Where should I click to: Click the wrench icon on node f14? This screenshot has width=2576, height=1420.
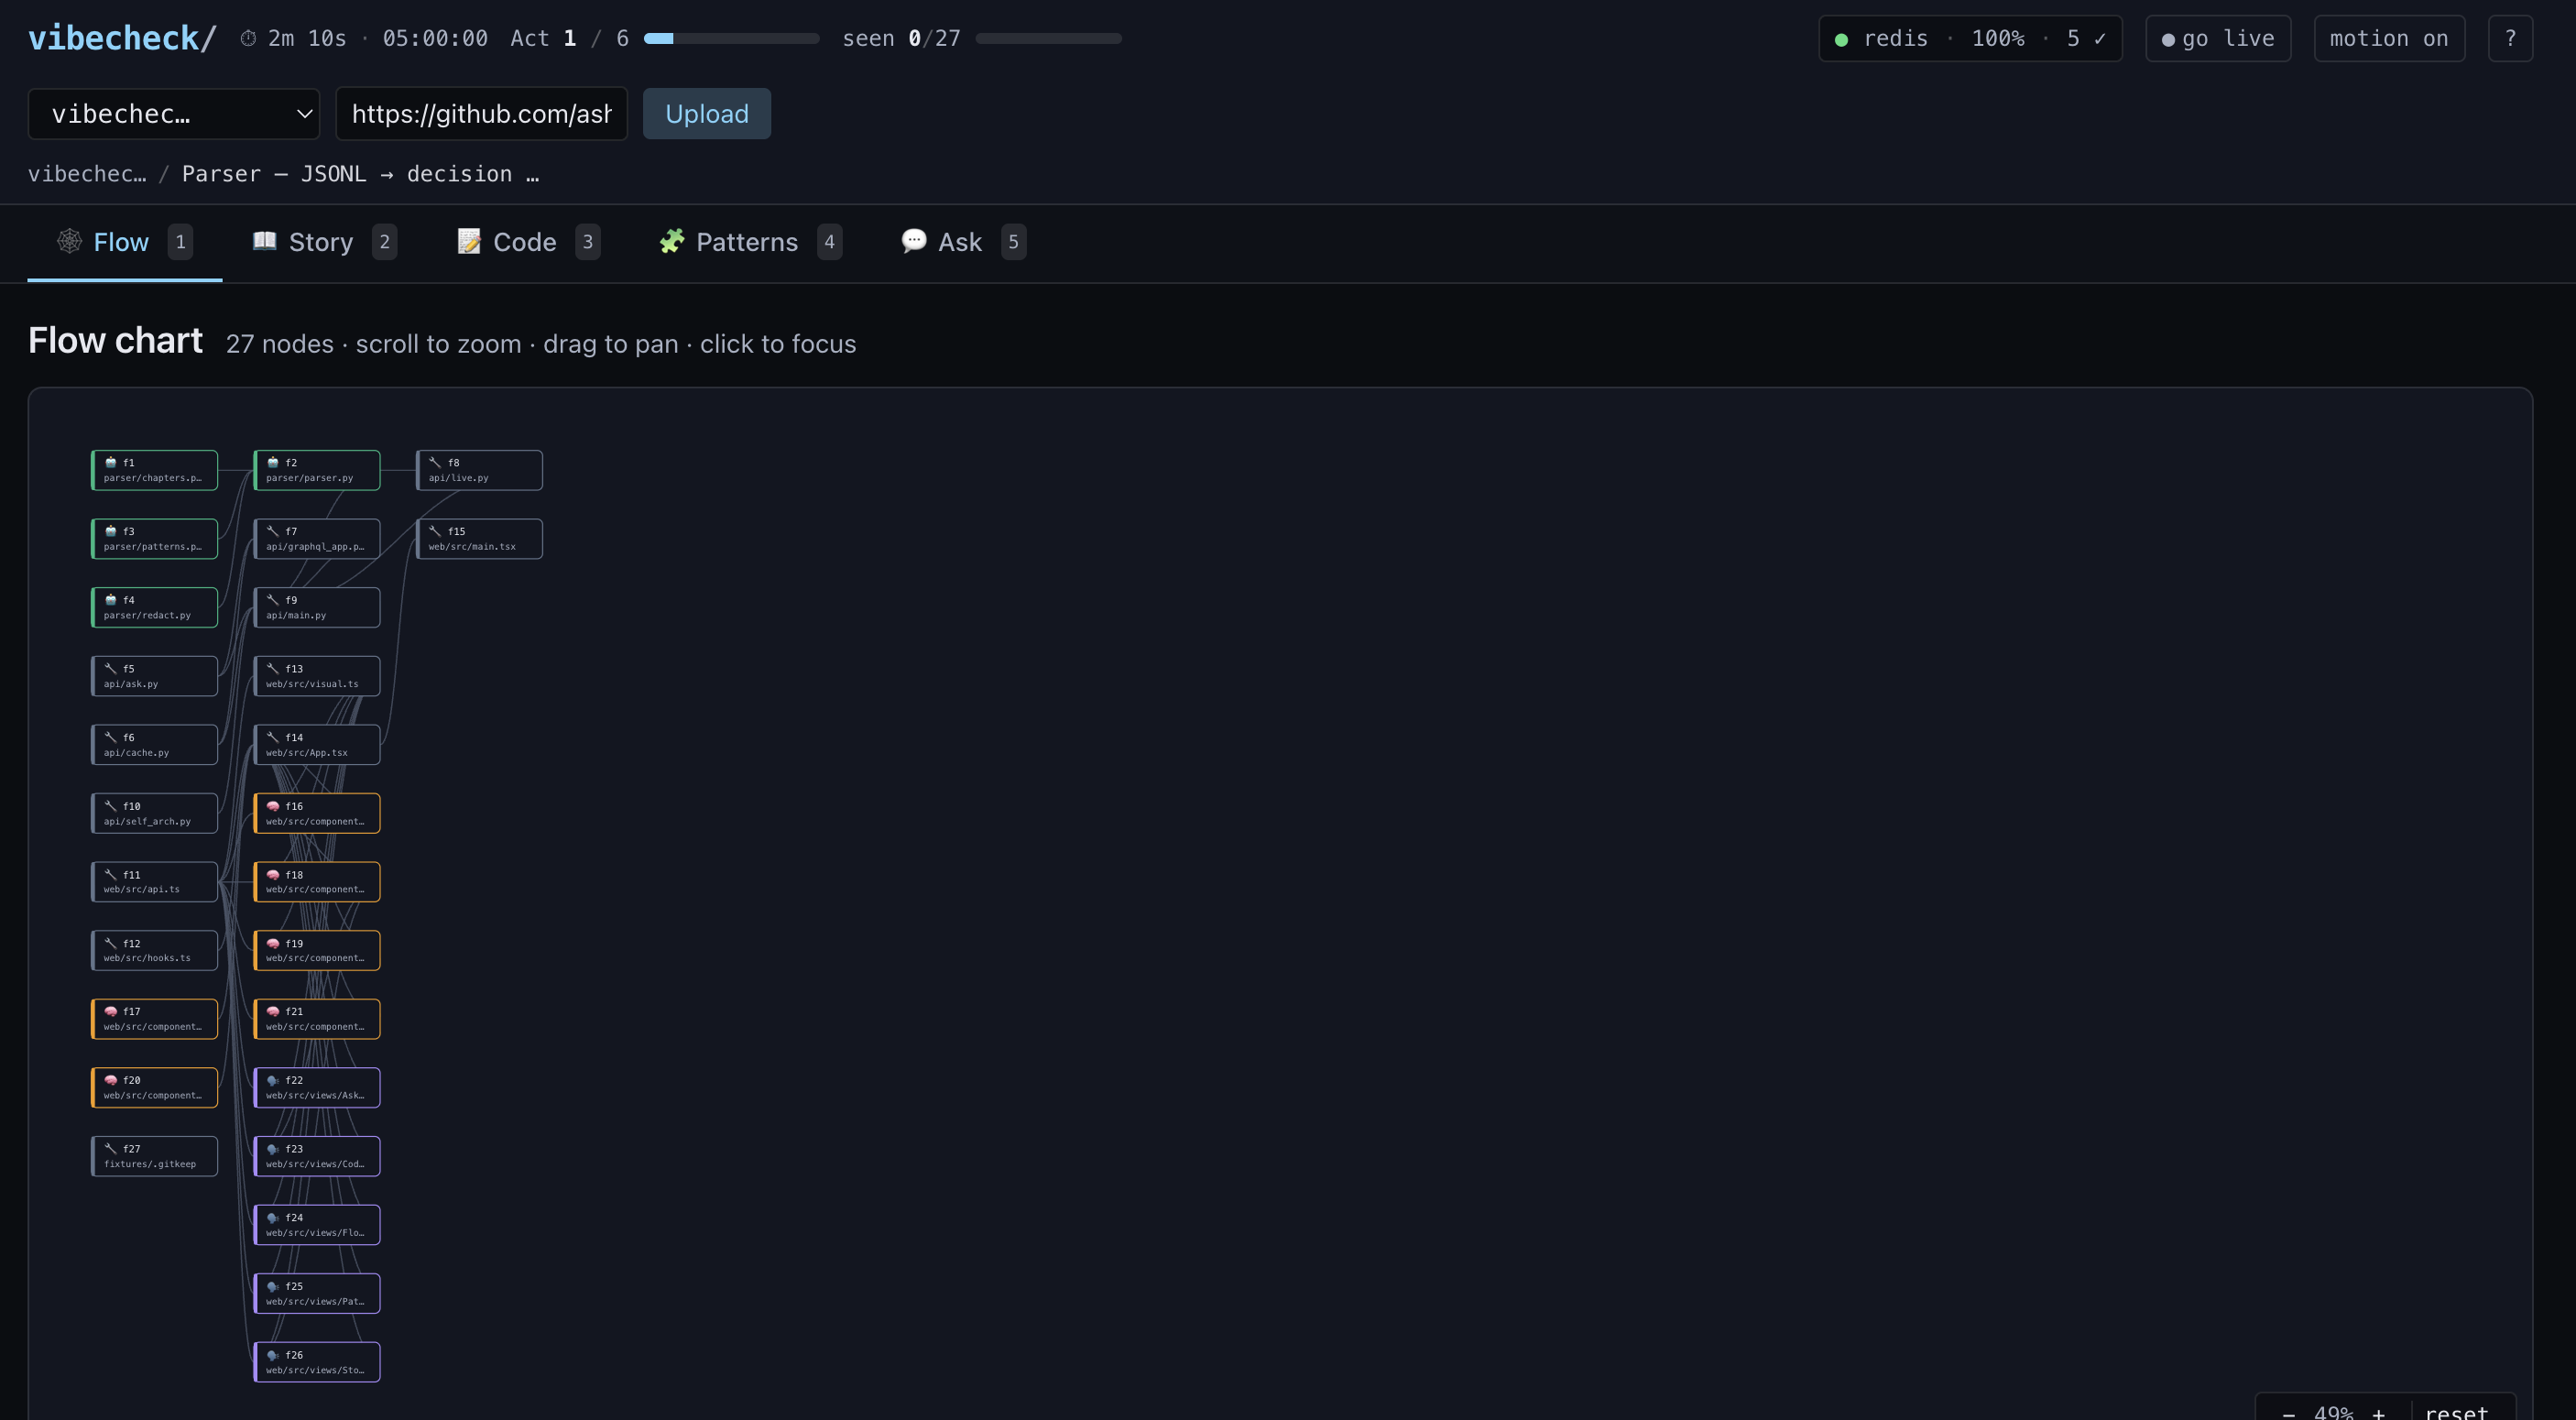(x=273, y=737)
